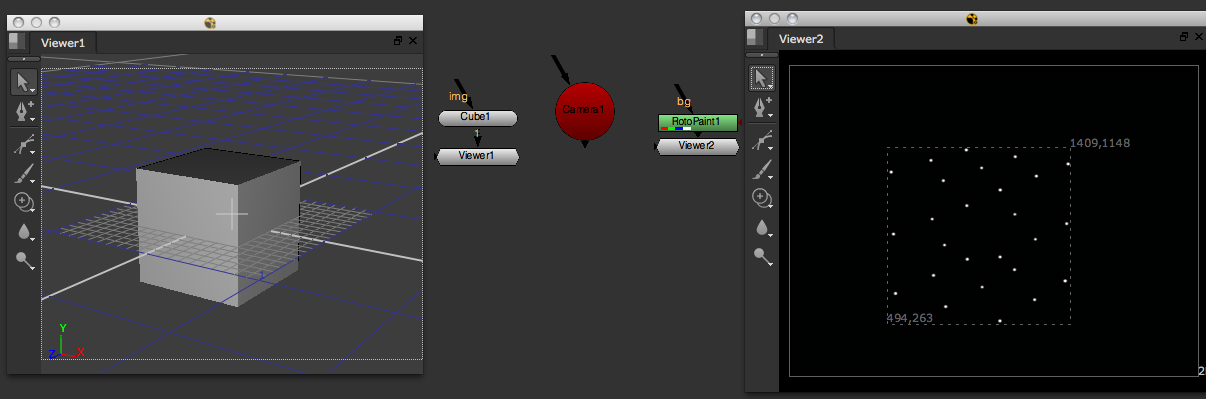
Task: Select the arrow Select tool in Viewer1
Action: click(x=24, y=82)
